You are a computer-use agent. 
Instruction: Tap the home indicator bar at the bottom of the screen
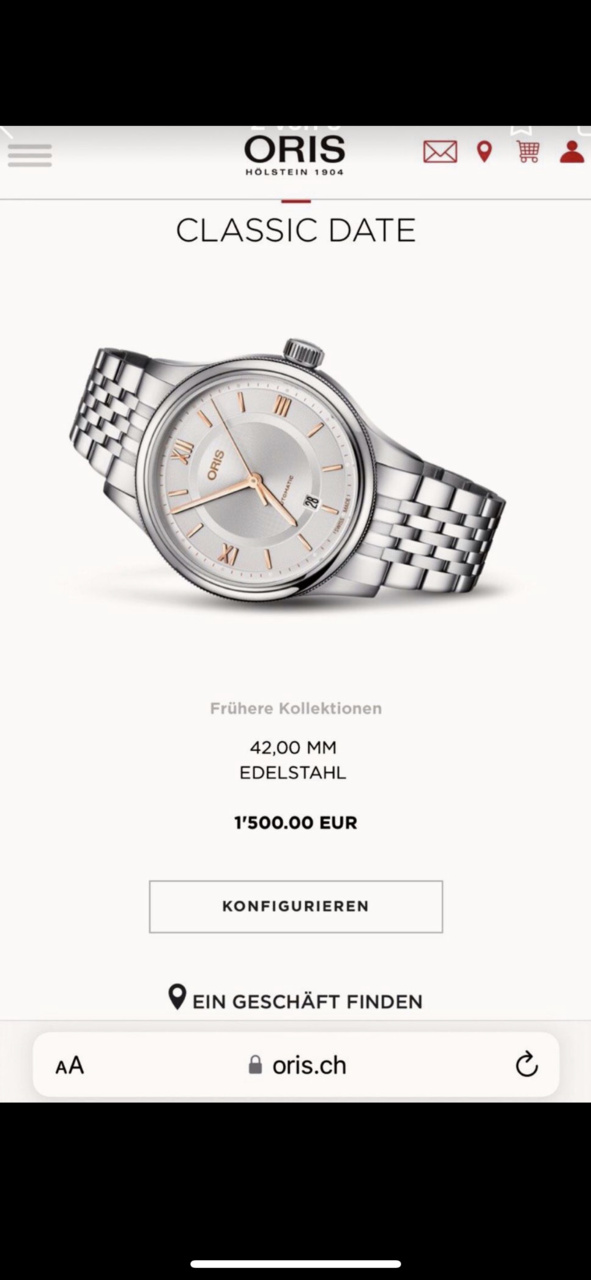tap(296, 1264)
